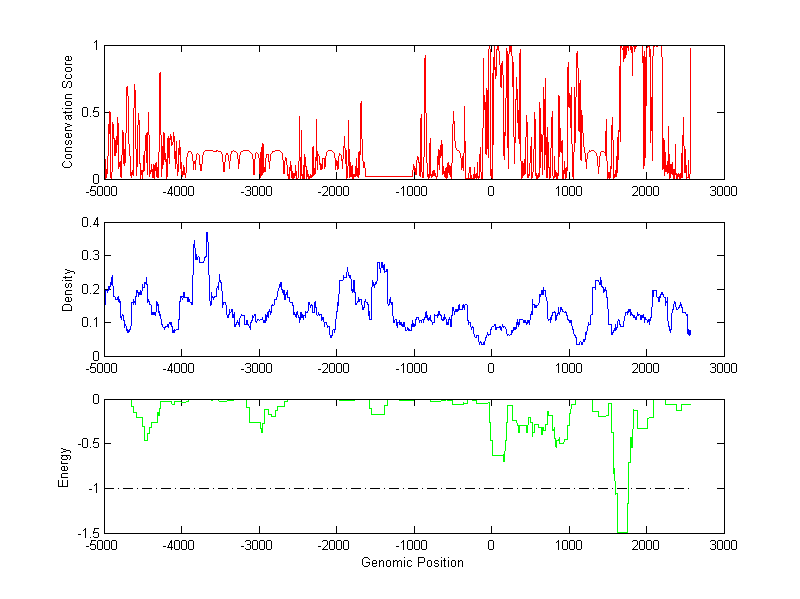This screenshot has height=599, width=800.
Task: Click the 0.5 tick on Conservation Score axis
Action: point(91,112)
